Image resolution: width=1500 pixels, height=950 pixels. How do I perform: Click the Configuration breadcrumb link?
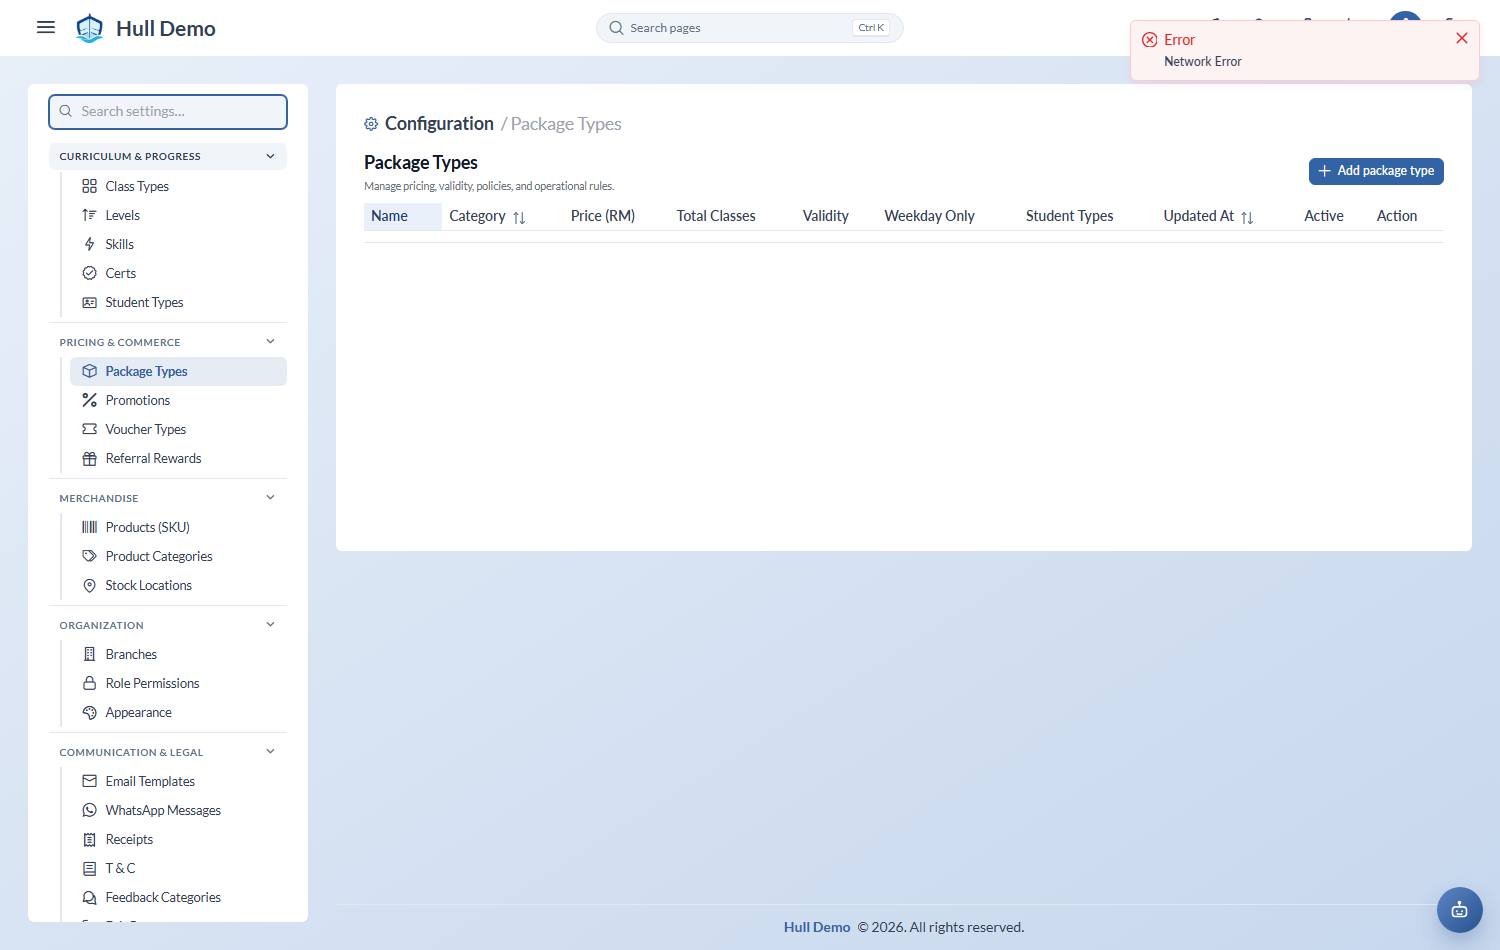pyautogui.click(x=439, y=124)
